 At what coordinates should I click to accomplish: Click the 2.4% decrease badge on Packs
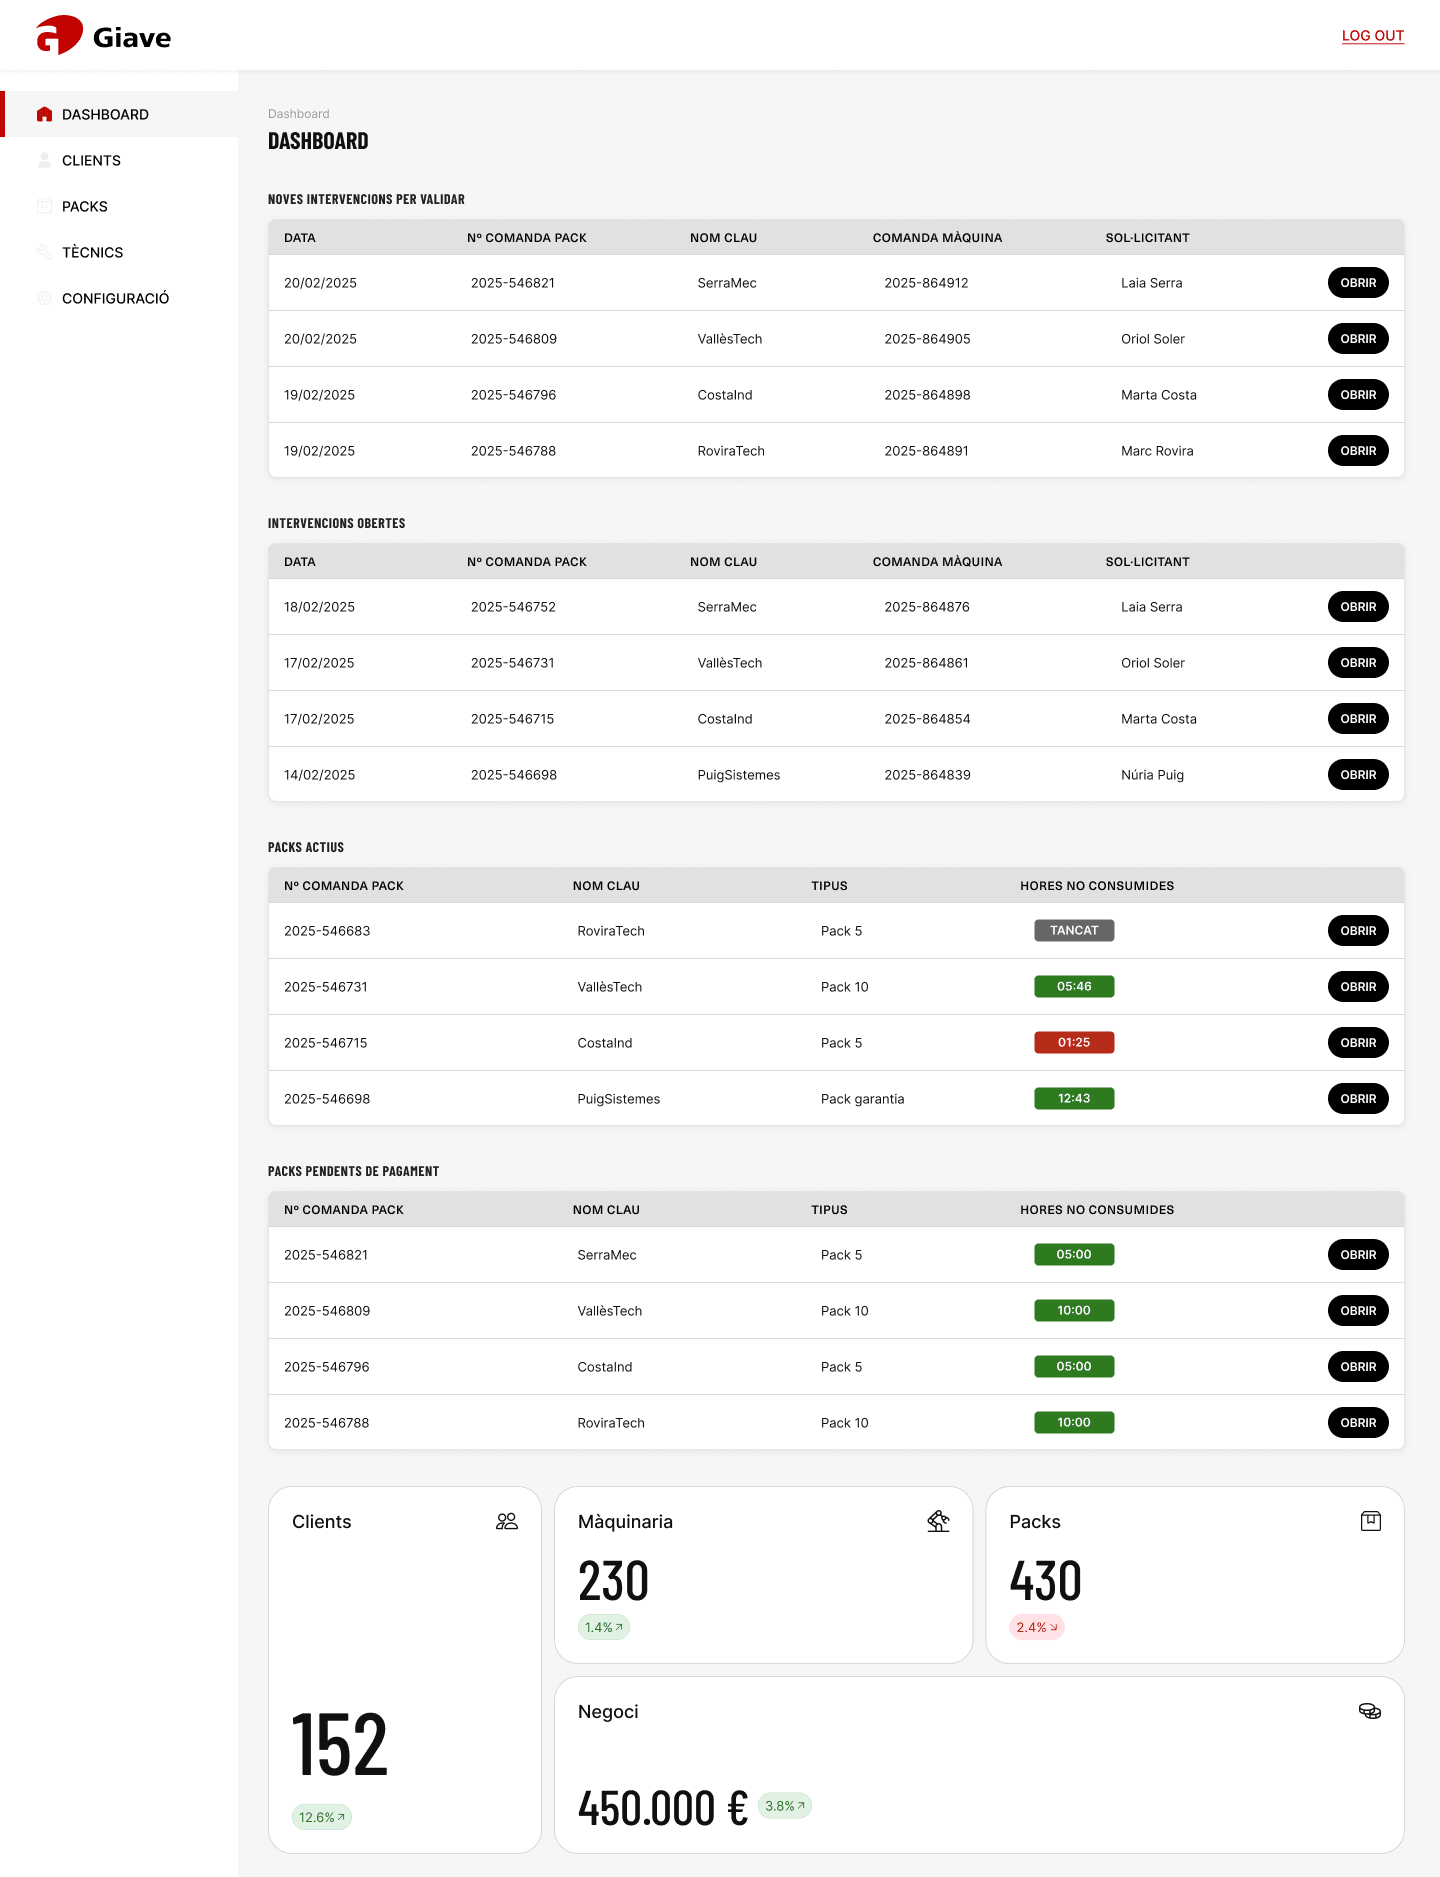pos(1037,1627)
